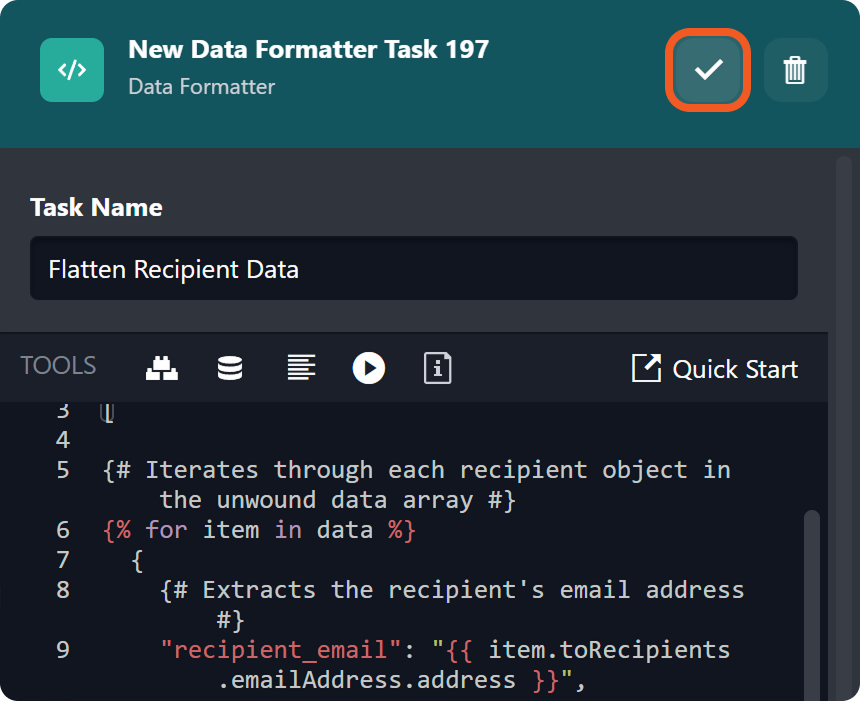
Task: Click the outer panel scrollbar track
Action: click(x=844, y=400)
